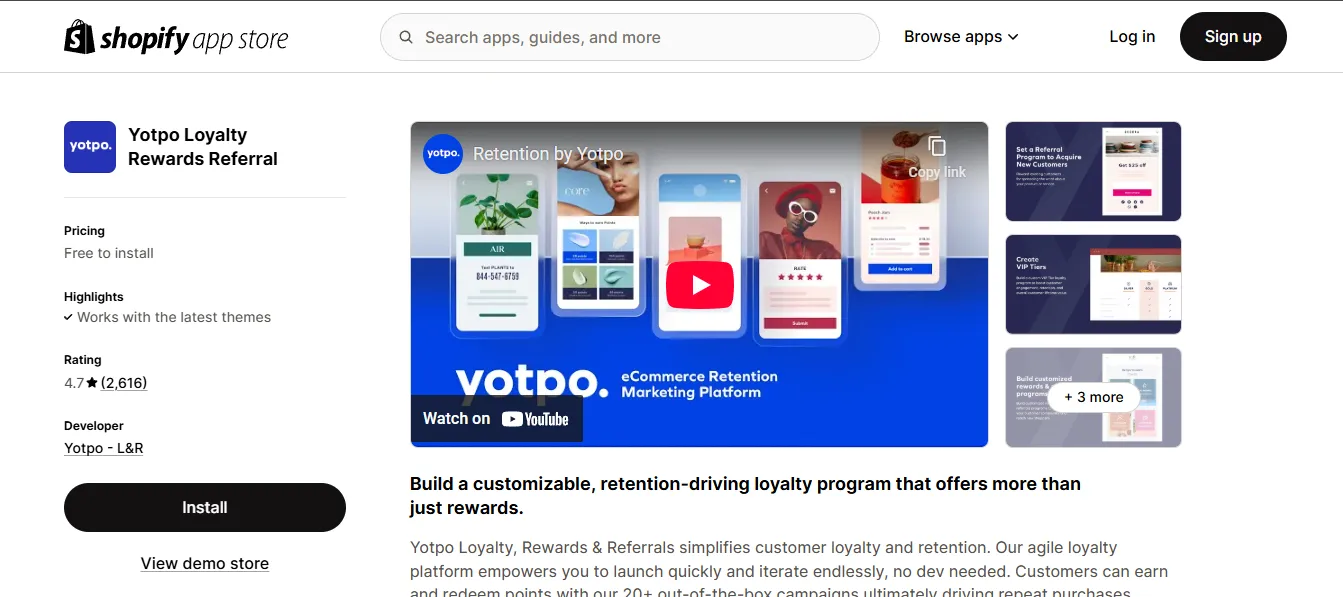Open the 2,616 reviews link

(124, 383)
